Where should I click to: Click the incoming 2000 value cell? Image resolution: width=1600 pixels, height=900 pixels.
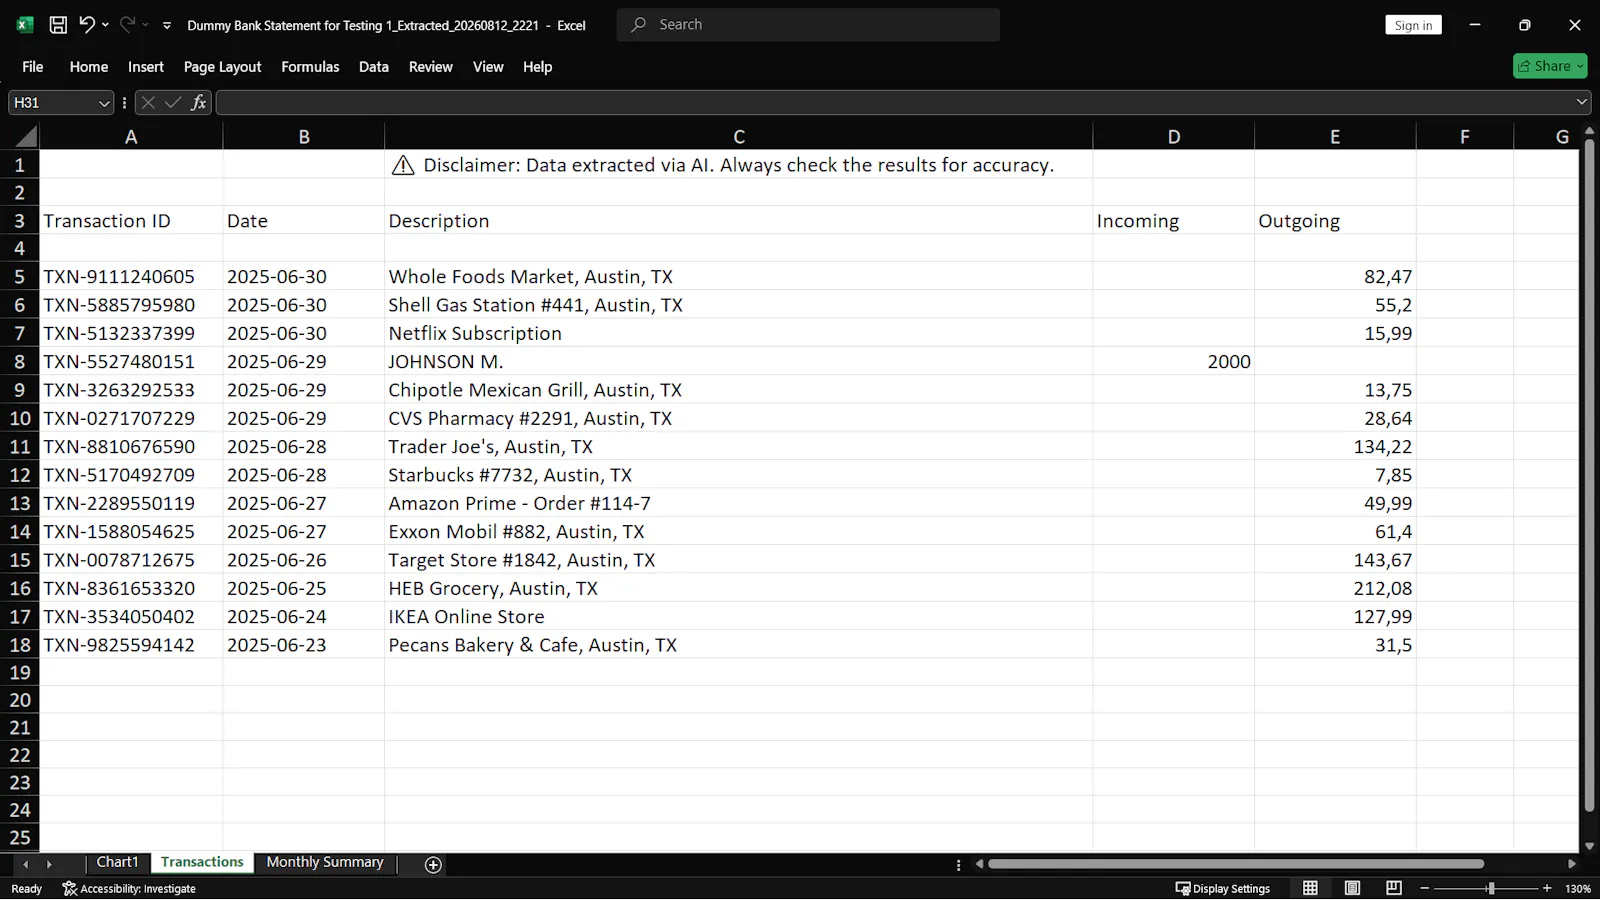pos(1174,361)
